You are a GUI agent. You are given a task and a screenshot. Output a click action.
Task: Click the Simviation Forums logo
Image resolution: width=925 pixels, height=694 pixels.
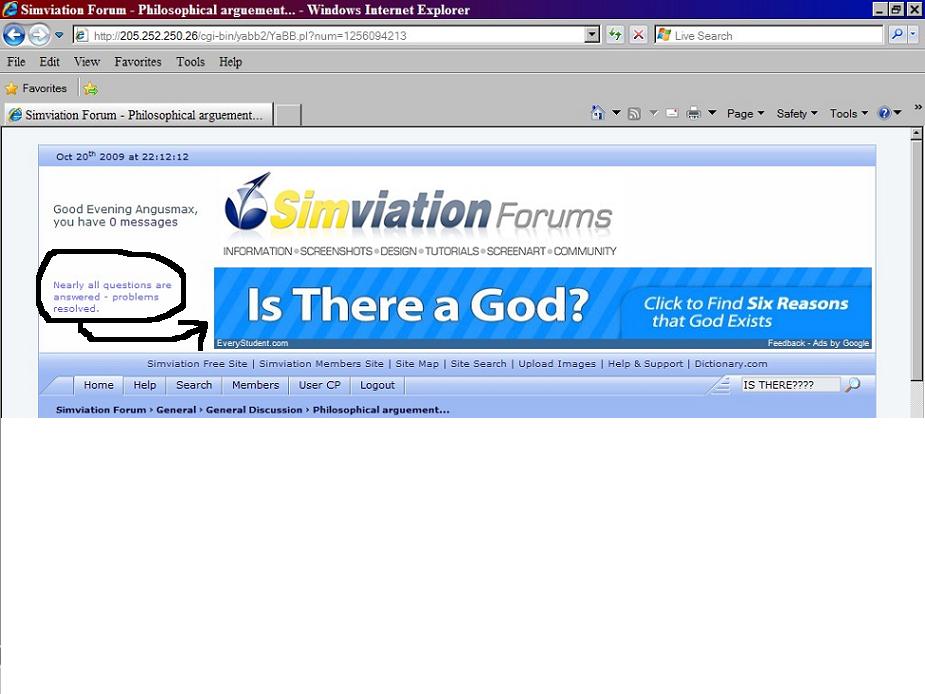point(419,214)
